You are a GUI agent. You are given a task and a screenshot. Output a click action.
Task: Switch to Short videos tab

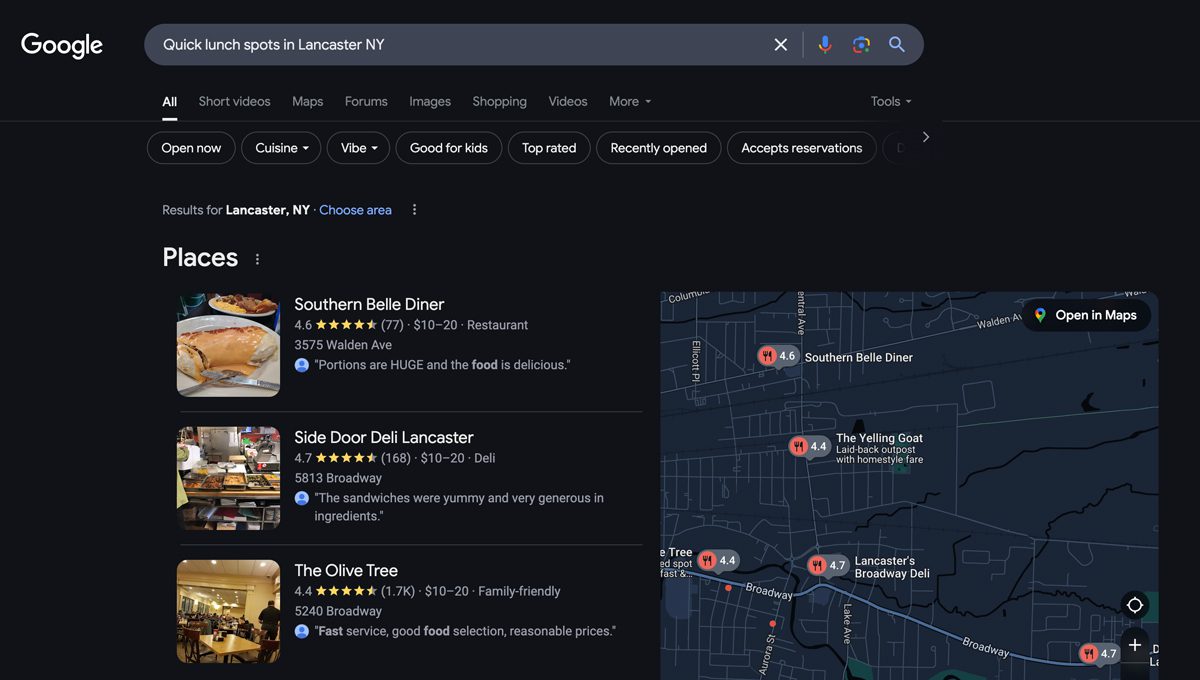click(x=234, y=101)
